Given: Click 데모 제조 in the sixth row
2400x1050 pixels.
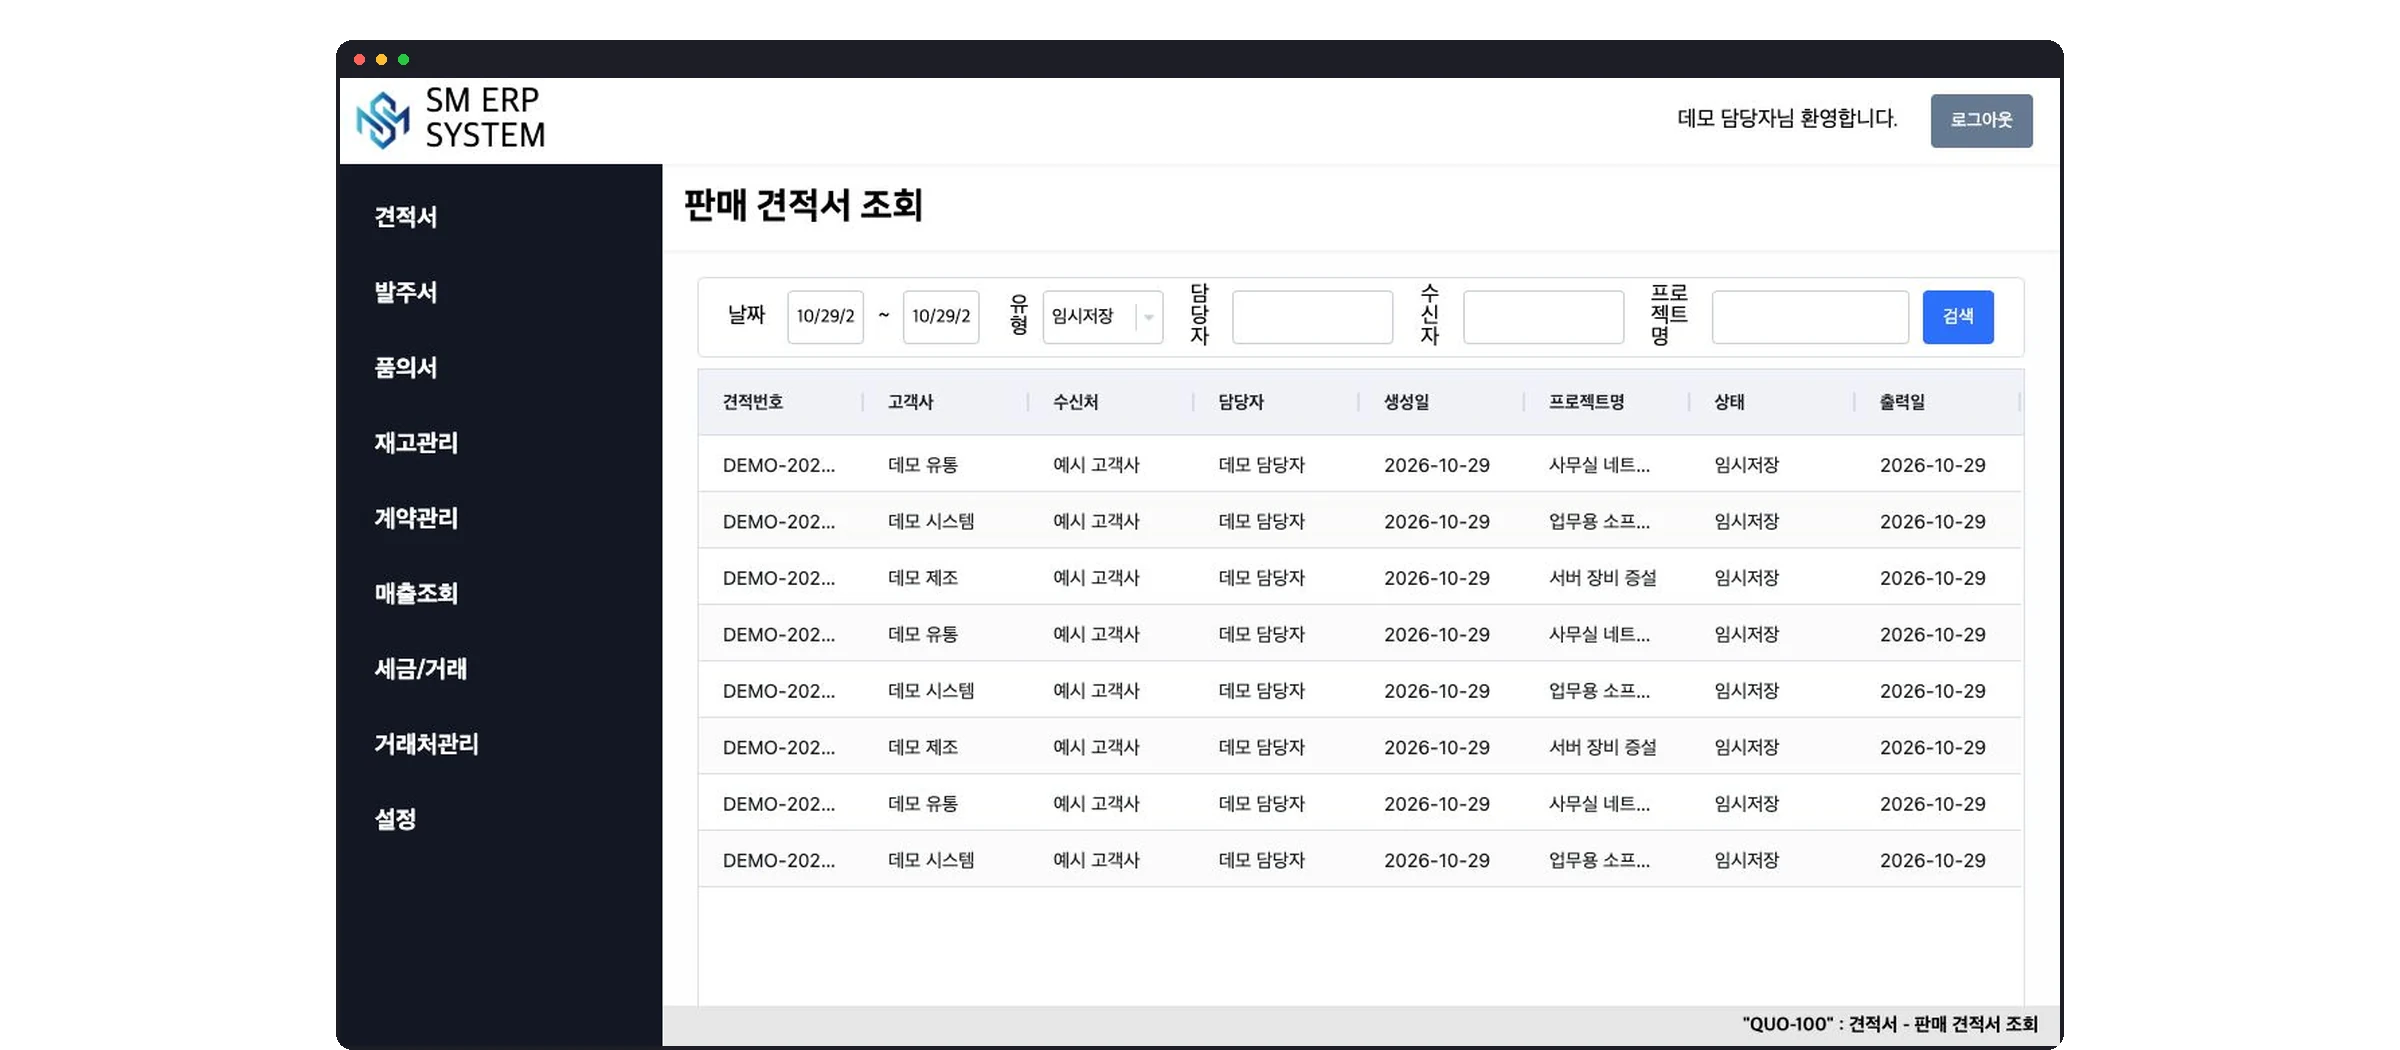Looking at the screenshot, I should click(x=923, y=747).
